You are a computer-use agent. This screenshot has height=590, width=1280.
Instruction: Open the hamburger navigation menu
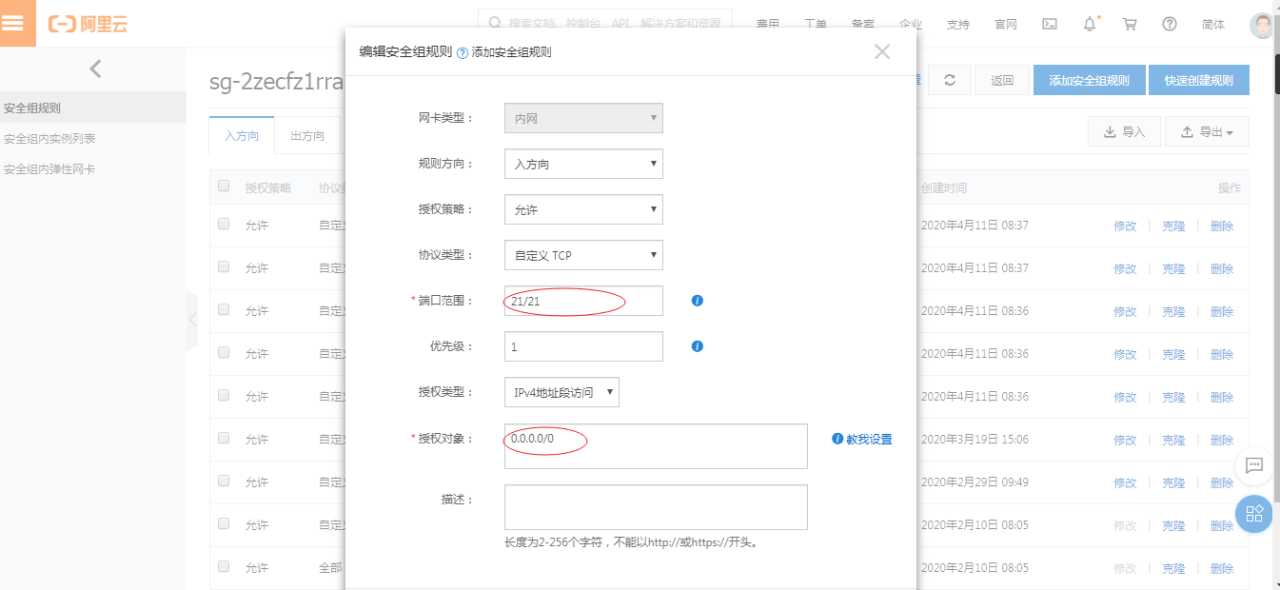(x=16, y=21)
